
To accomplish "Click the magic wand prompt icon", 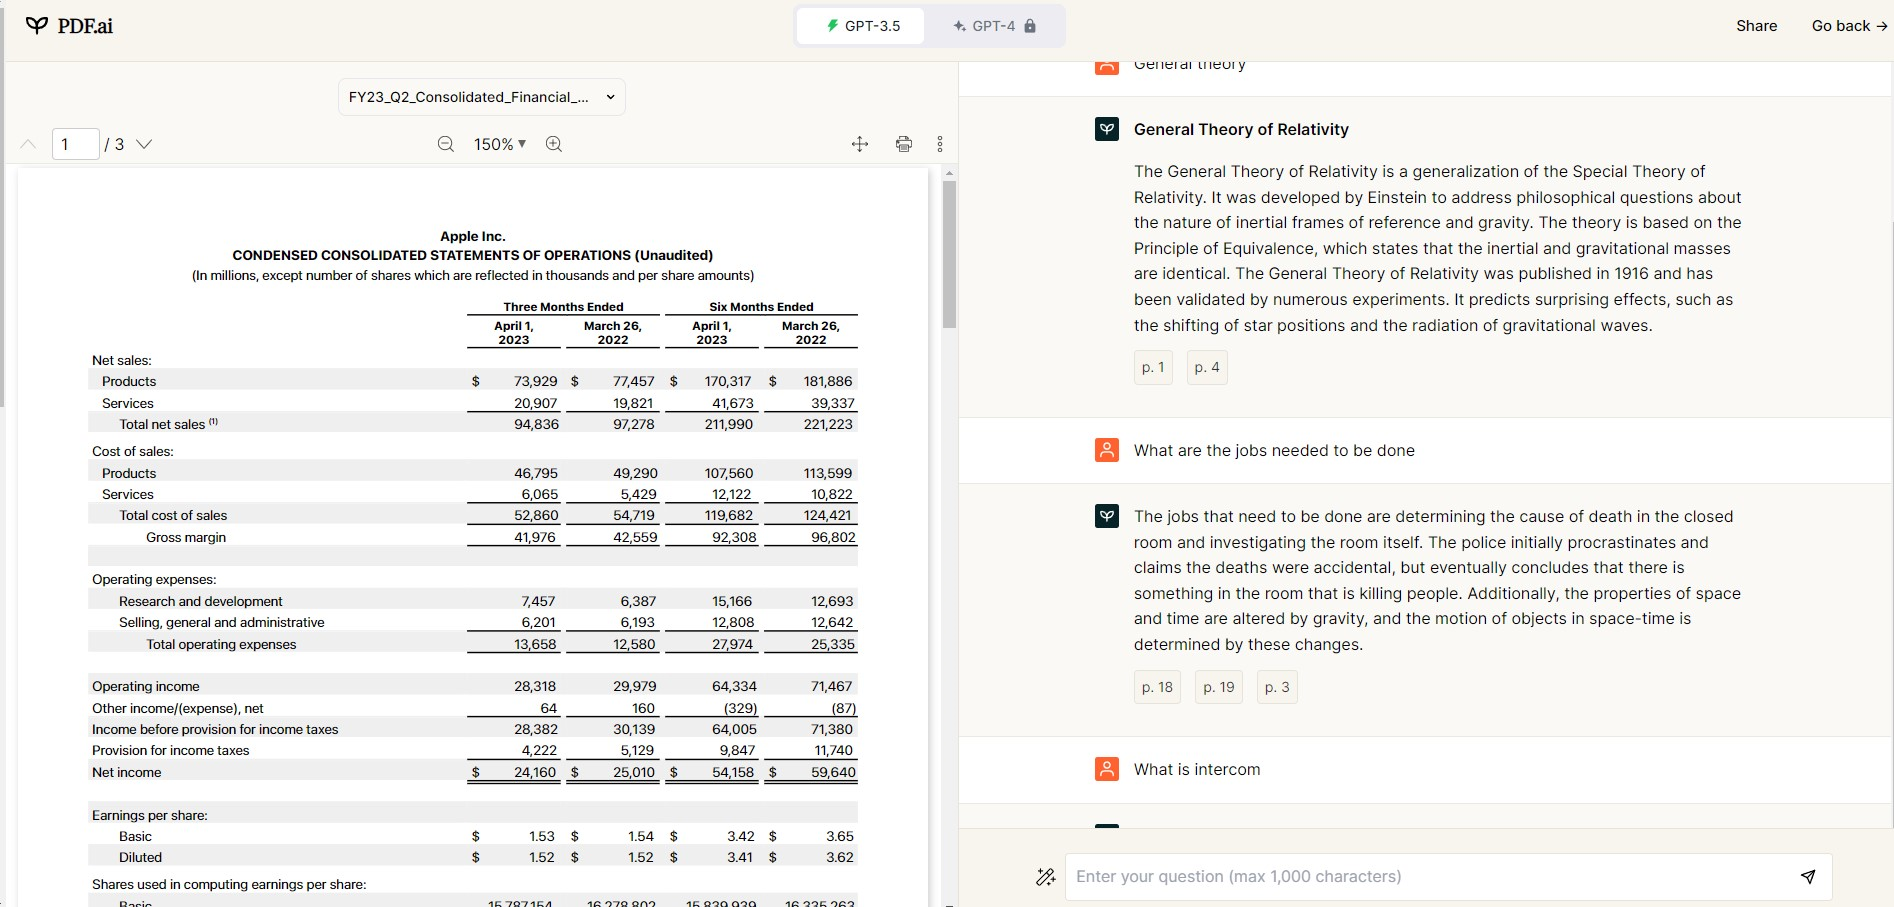I will tap(1045, 877).
